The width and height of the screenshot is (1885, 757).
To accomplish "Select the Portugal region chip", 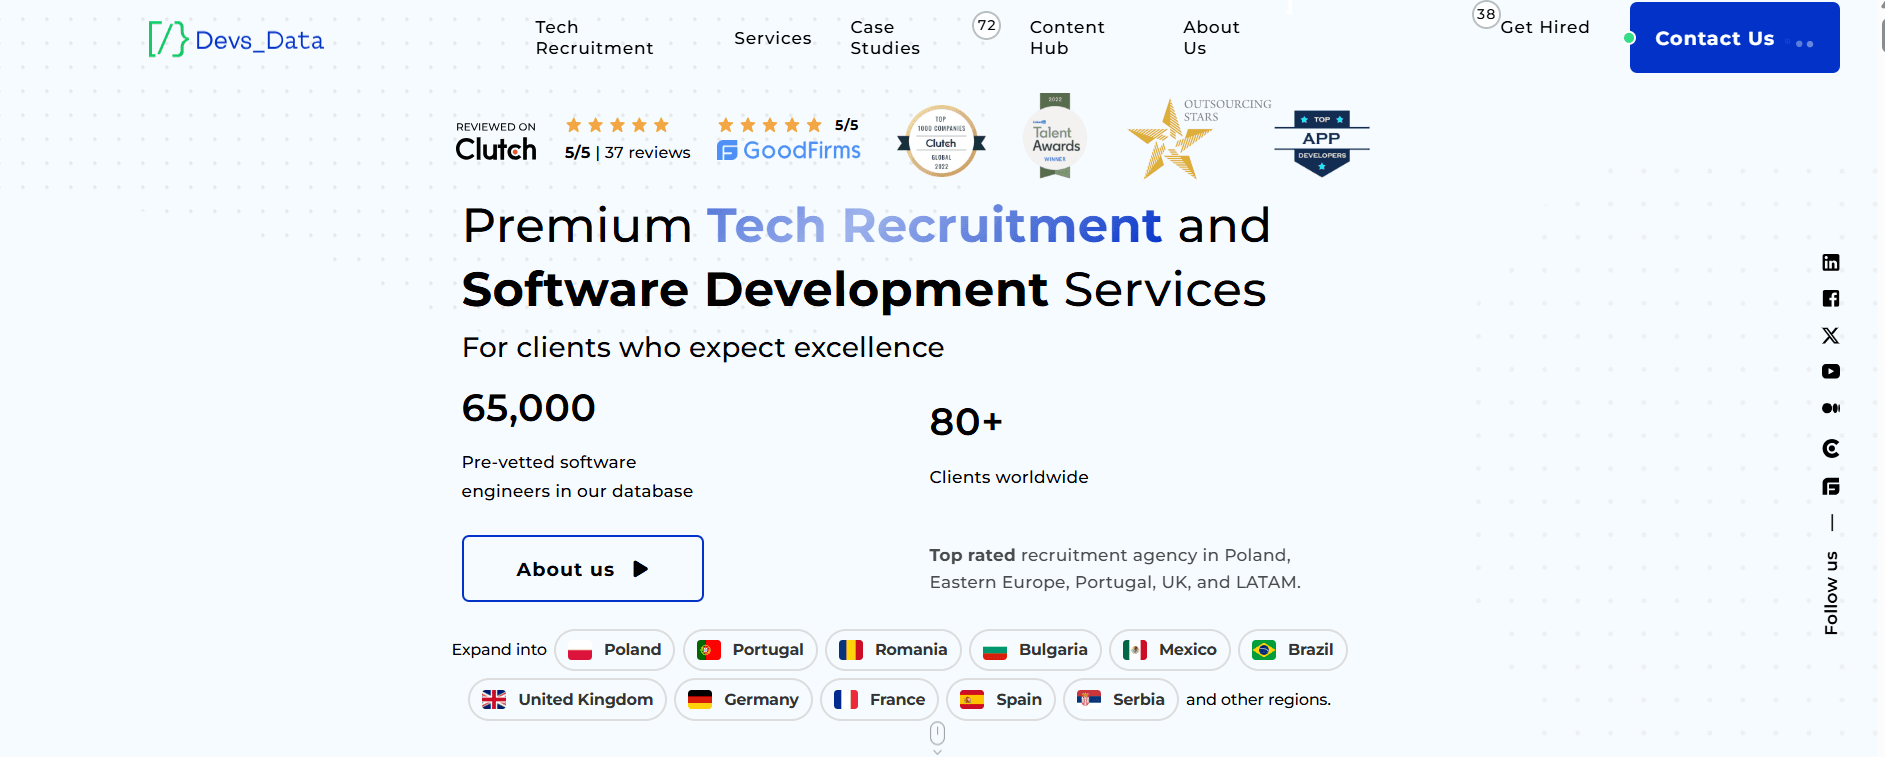I will 750,650.
